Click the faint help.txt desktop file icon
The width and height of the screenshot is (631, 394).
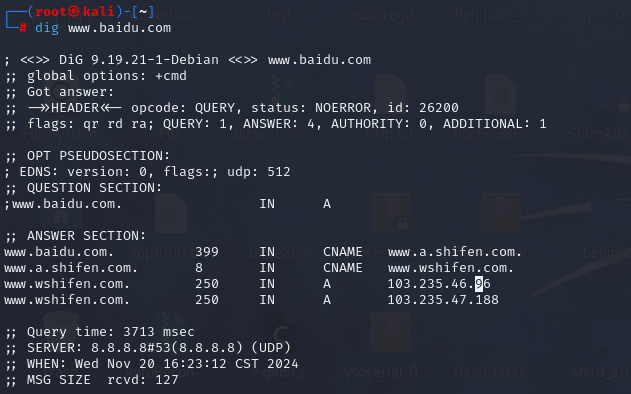tap(390, 95)
